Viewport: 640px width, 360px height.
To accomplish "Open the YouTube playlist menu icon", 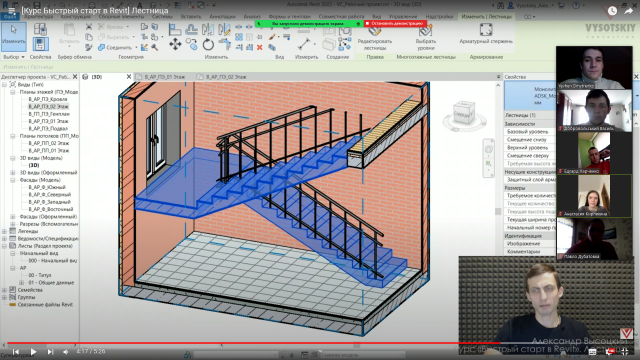I will [11, 11].
